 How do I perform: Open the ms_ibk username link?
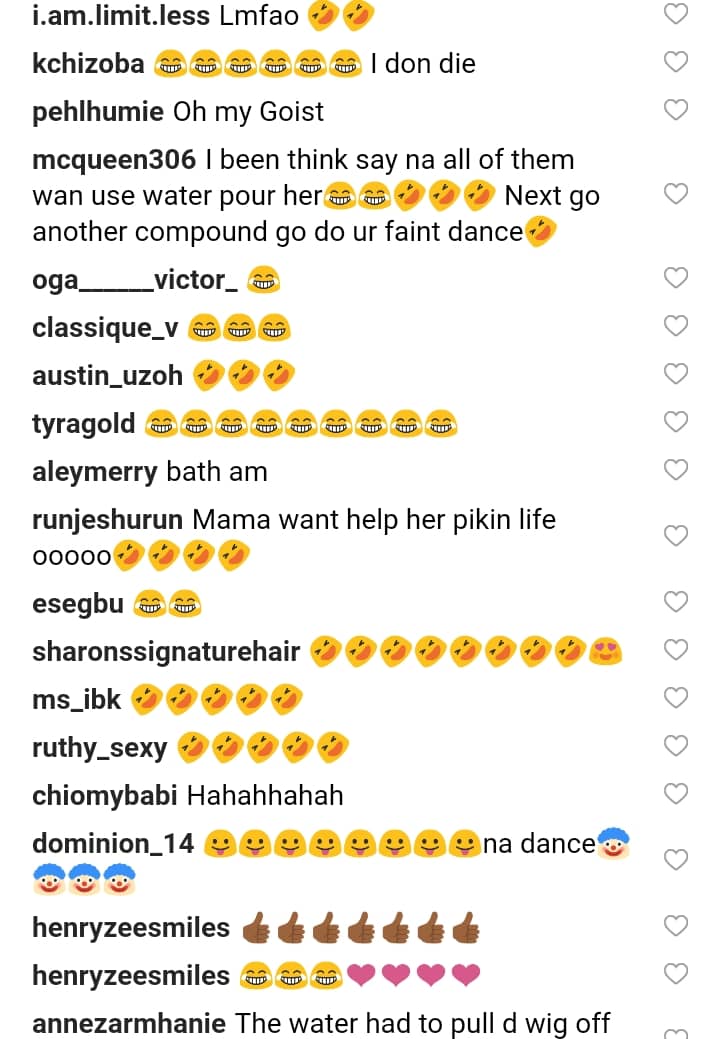point(77,700)
